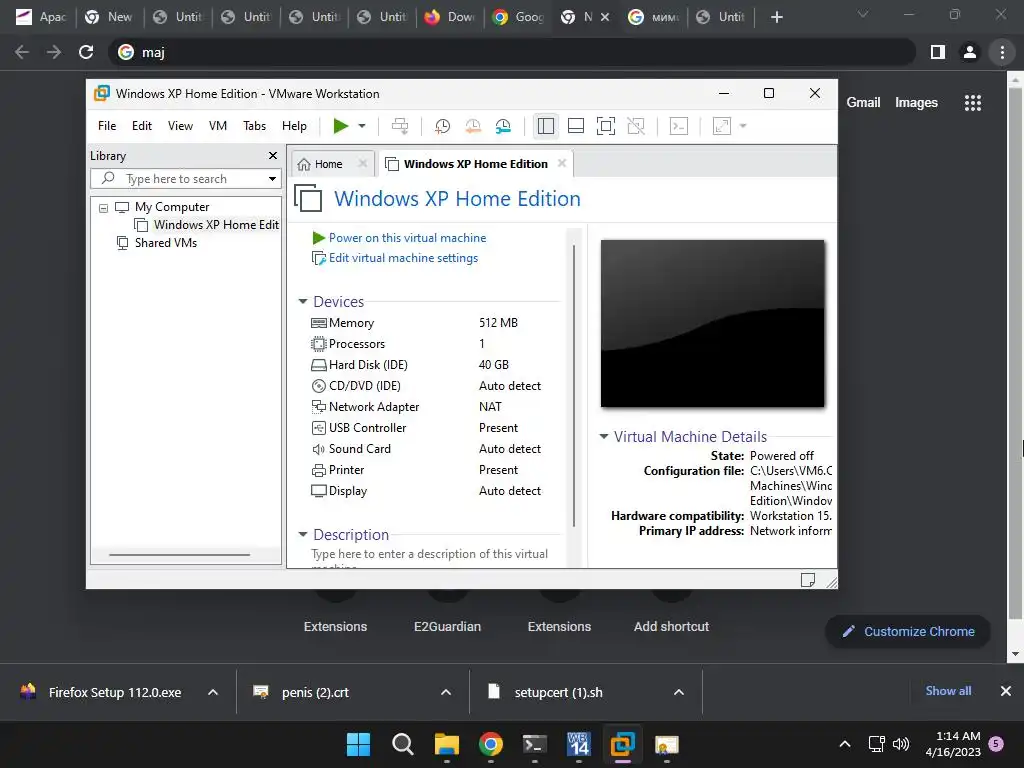Collapse the Description section
The image size is (1024, 768).
(x=302, y=534)
